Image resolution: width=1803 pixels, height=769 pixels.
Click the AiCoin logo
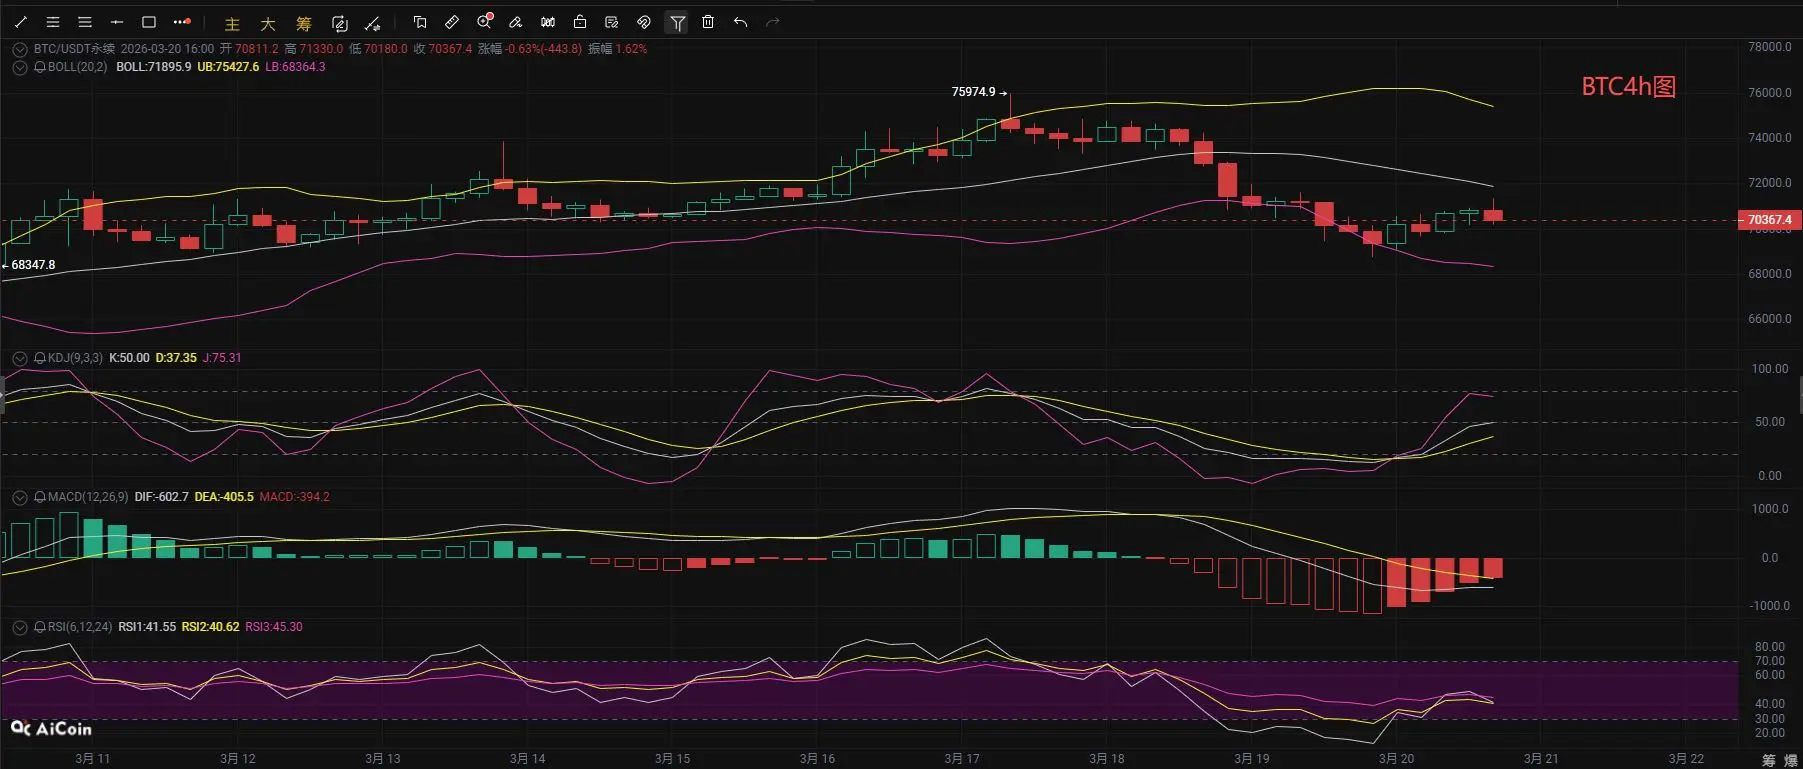tap(51, 729)
